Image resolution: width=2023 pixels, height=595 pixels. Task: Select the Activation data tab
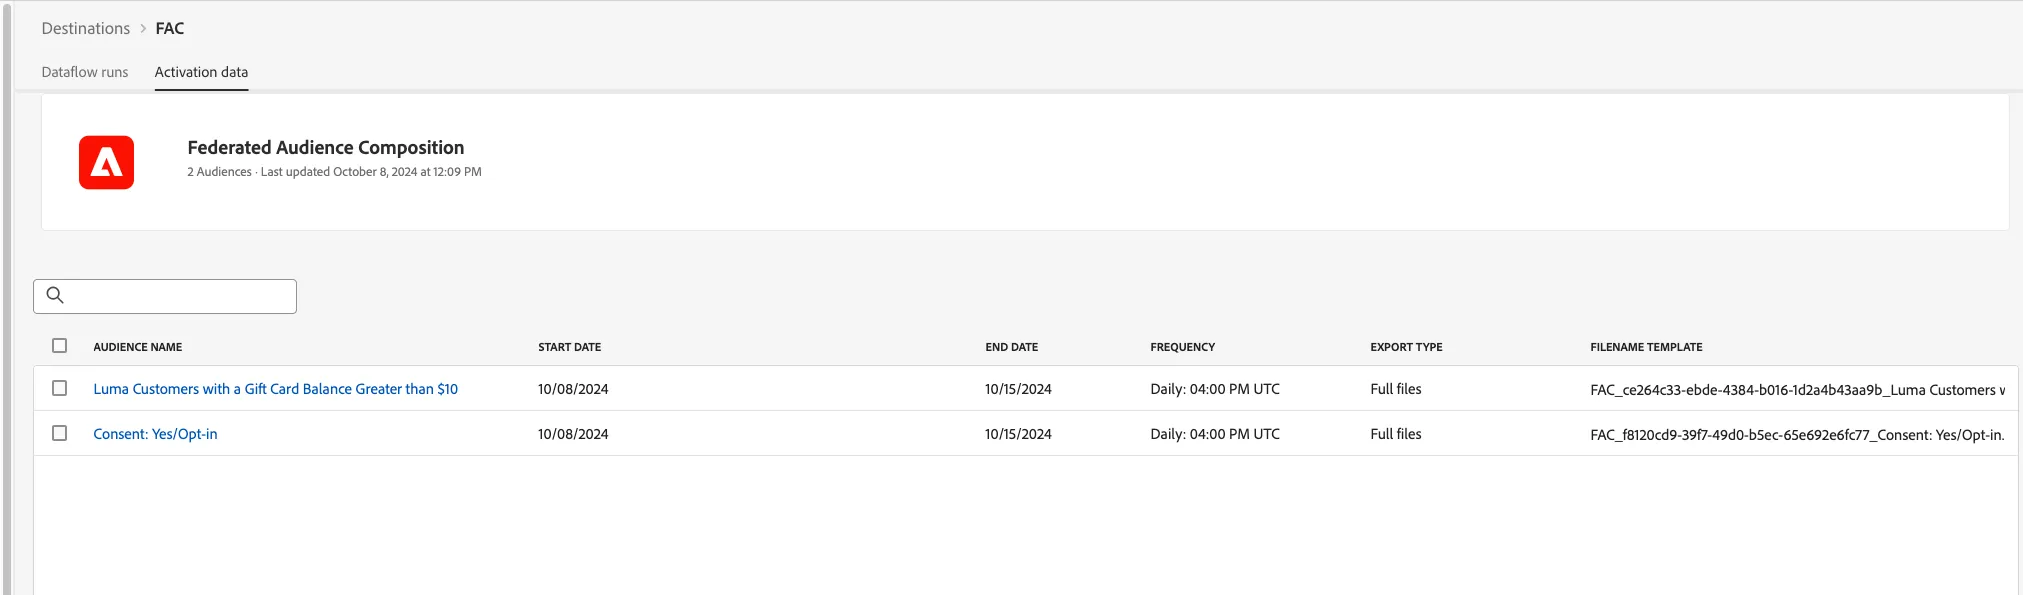tap(201, 72)
